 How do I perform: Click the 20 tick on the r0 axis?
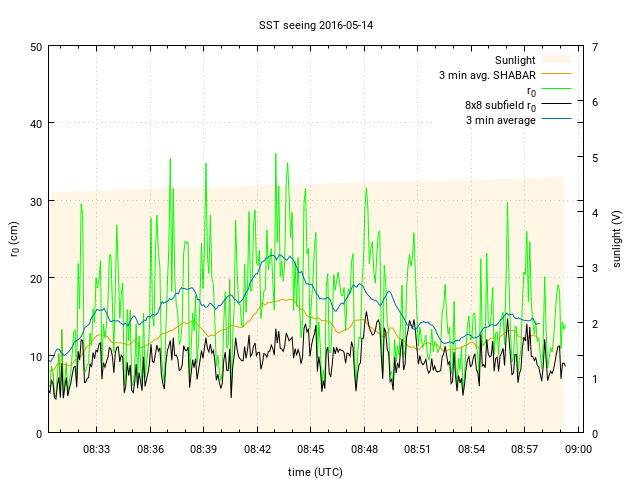pos(36,279)
